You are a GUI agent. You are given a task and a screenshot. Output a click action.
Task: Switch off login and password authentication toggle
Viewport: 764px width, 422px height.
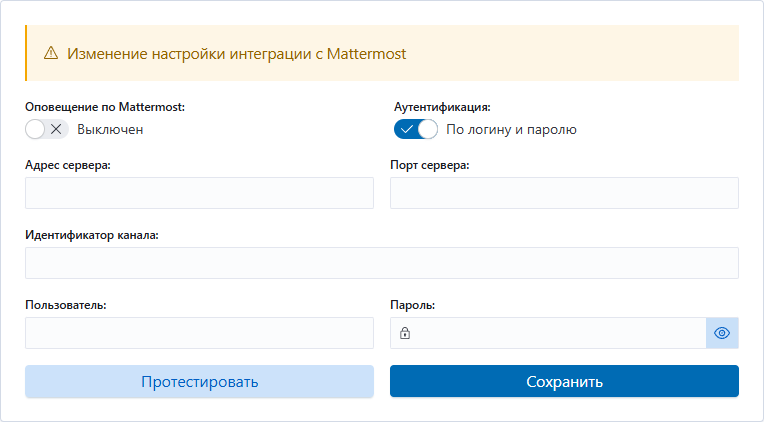click(416, 130)
